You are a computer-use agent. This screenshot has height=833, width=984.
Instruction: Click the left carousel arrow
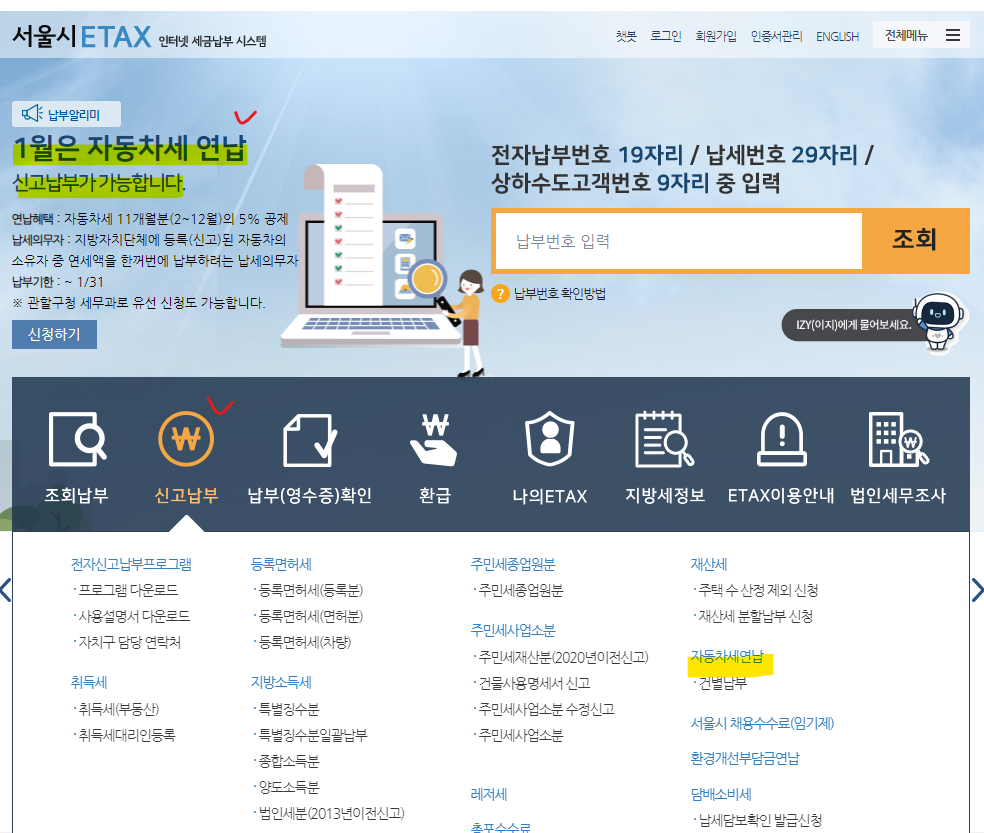pyautogui.click(x=8, y=589)
